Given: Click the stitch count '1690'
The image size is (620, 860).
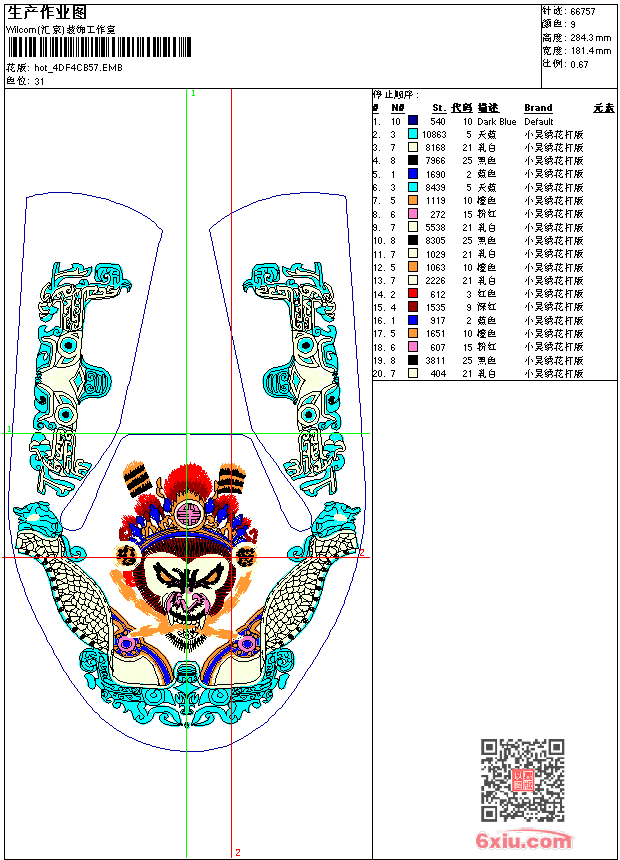Looking at the screenshot, I should coord(435,174).
